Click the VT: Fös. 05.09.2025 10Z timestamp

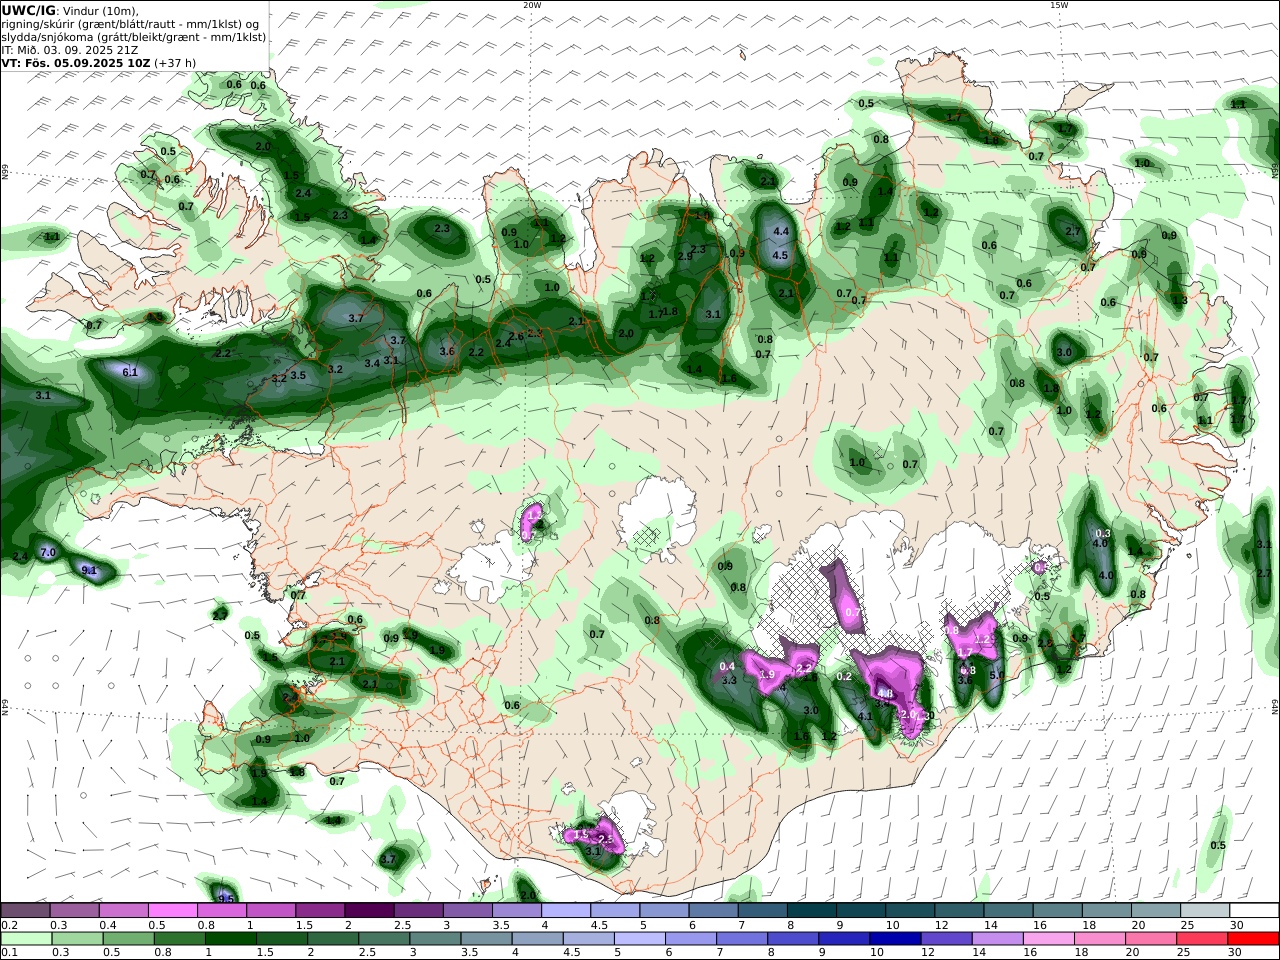pyautogui.click(x=75, y=62)
